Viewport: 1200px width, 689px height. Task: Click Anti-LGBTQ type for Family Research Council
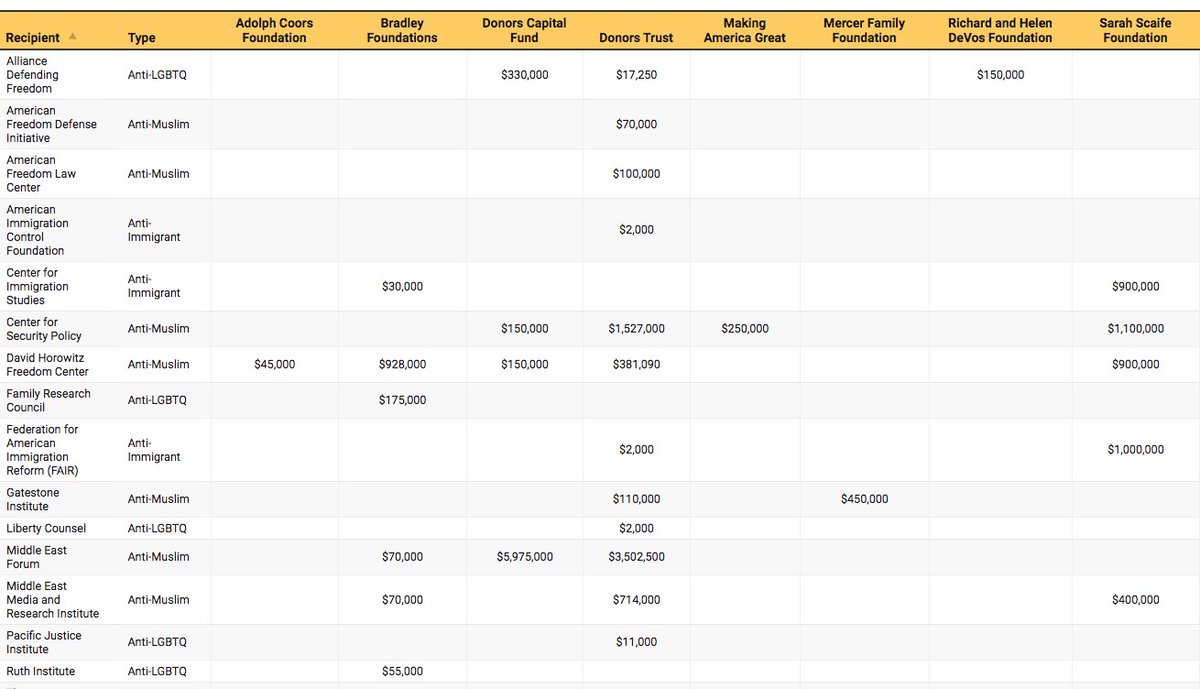[157, 400]
